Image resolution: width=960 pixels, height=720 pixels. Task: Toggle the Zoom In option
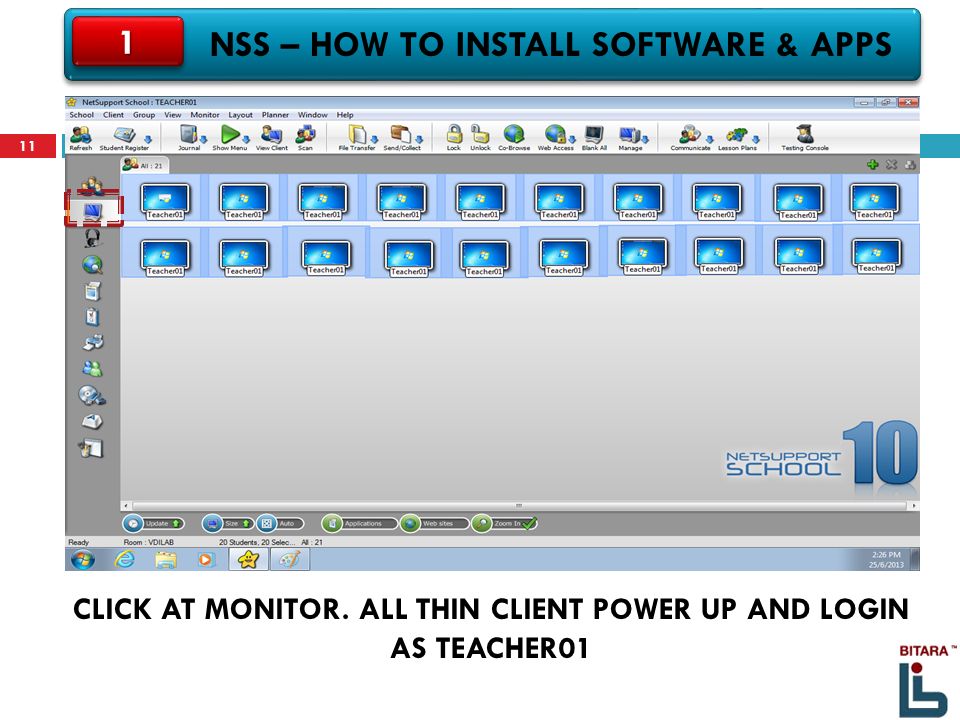click(504, 523)
